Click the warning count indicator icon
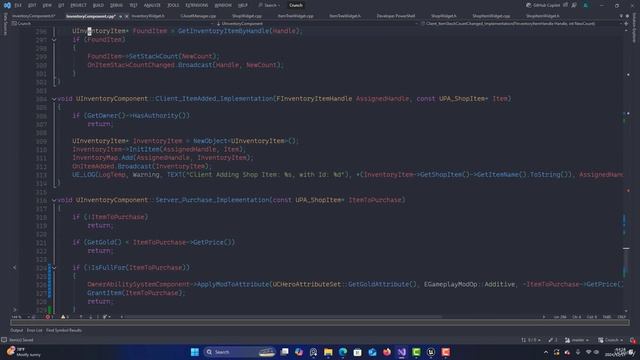 [64, 317]
